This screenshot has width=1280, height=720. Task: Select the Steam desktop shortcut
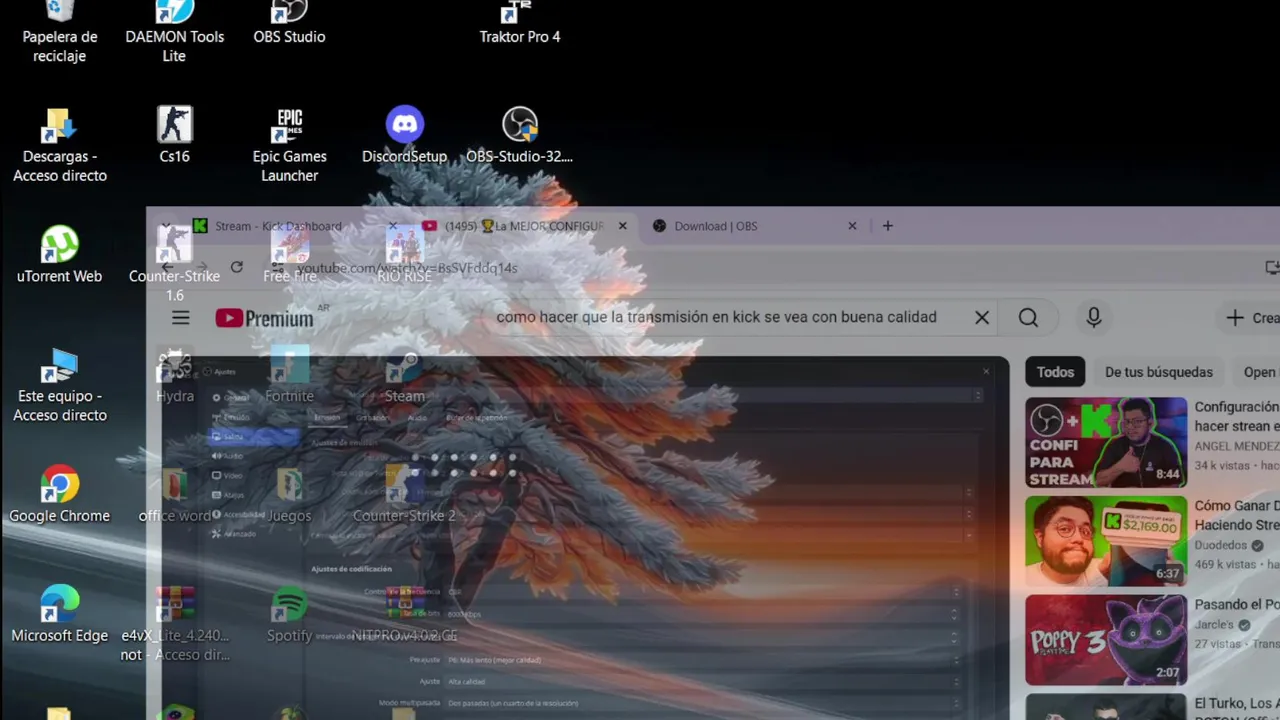(404, 374)
